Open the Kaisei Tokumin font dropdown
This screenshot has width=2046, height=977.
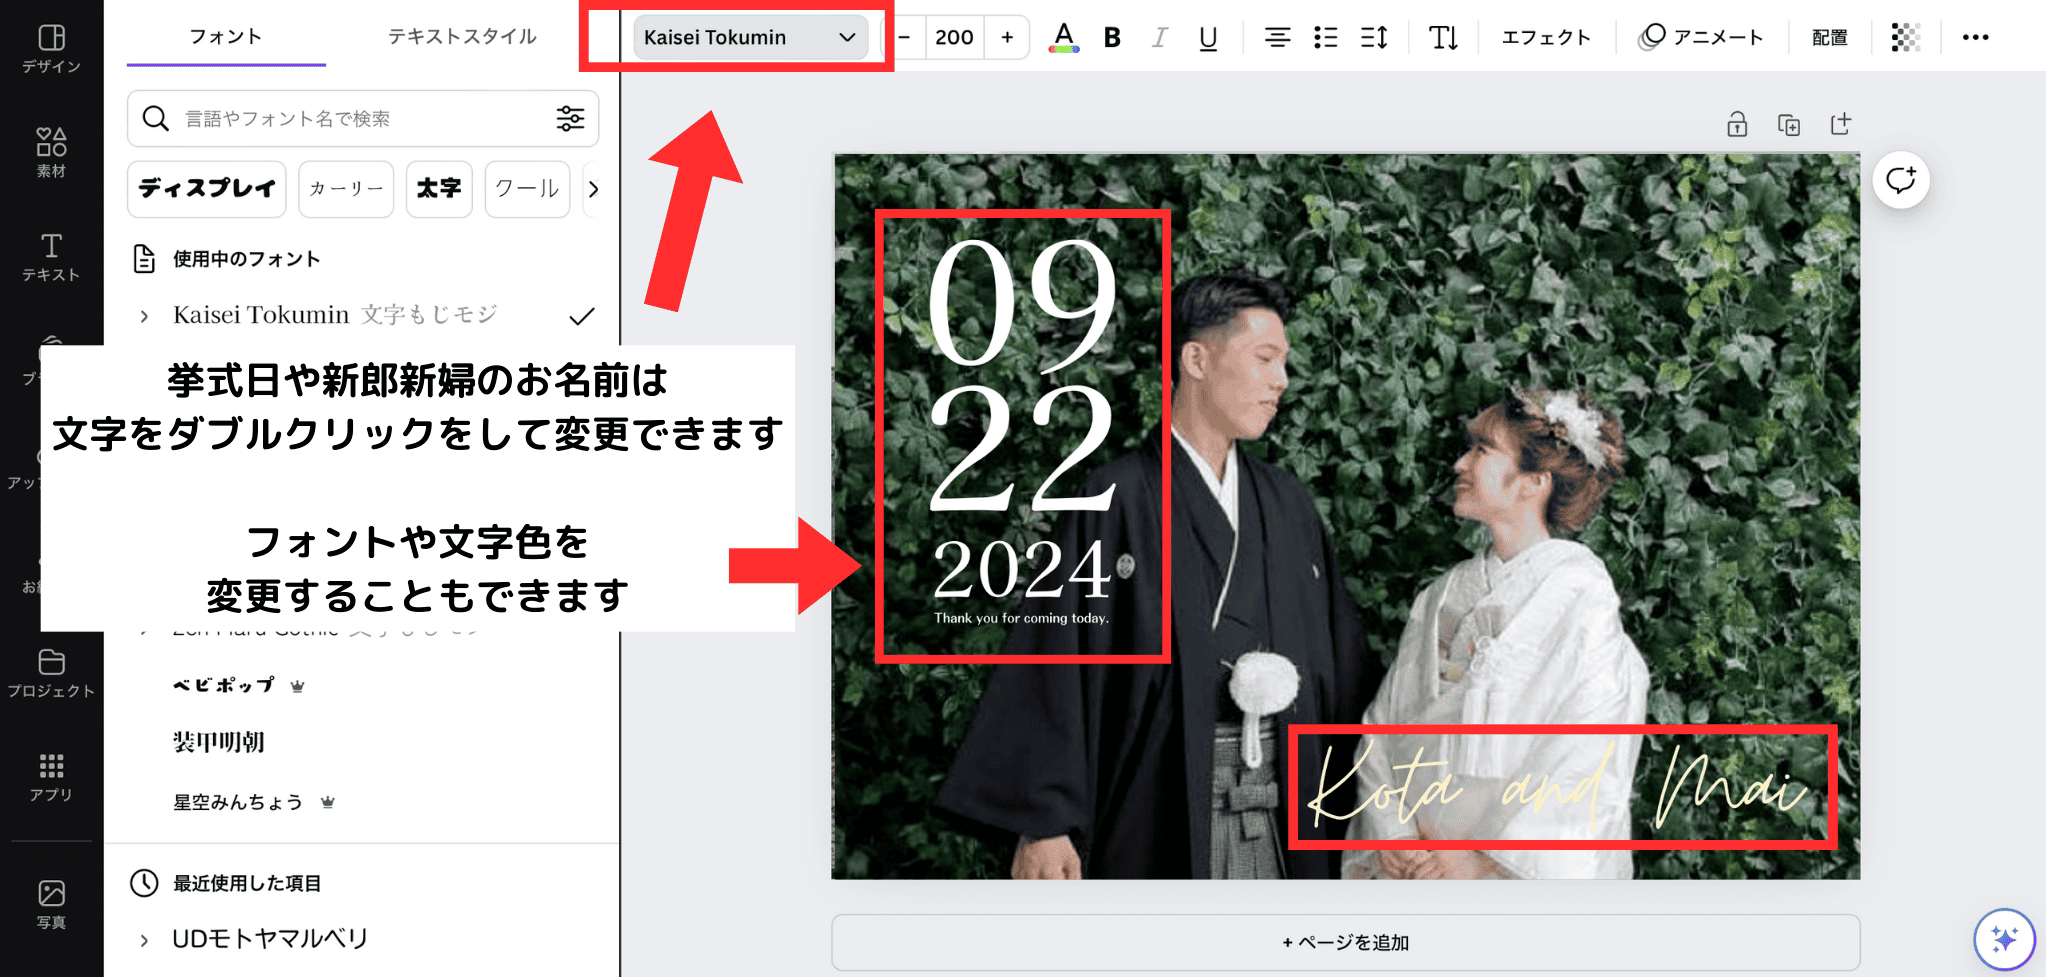point(750,38)
